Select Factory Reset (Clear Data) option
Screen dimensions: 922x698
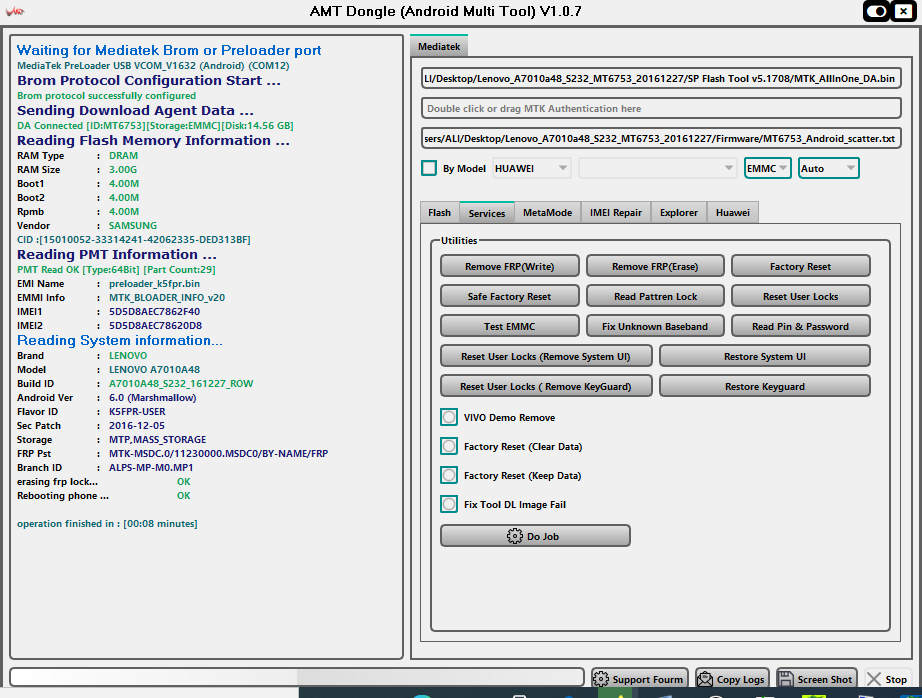click(x=449, y=446)
